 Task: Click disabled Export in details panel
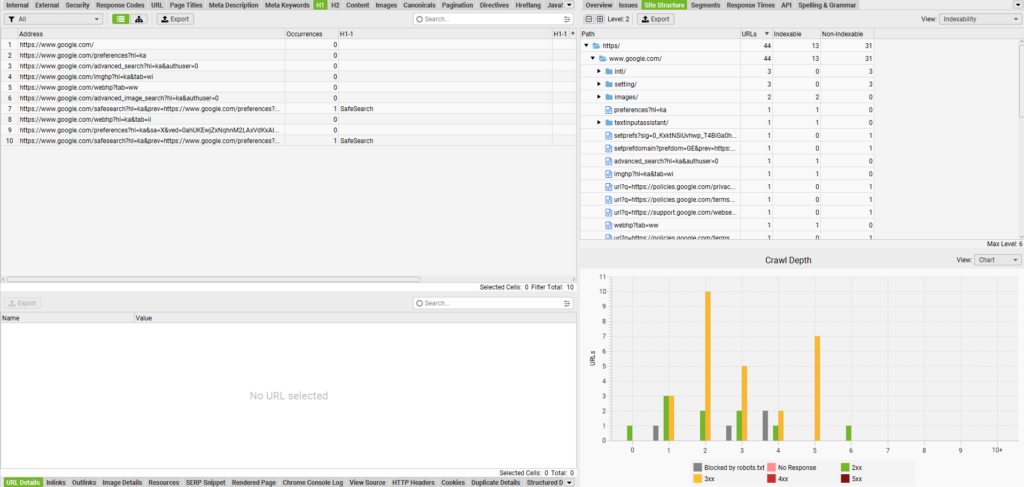tap(22, 304)
